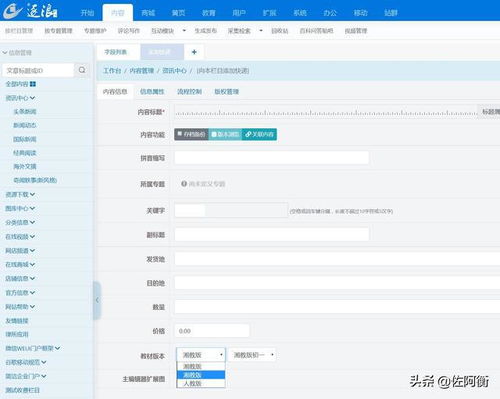Click the middle version-browse button in 内容功能
The image size is (500, 399).
point(225,134)
